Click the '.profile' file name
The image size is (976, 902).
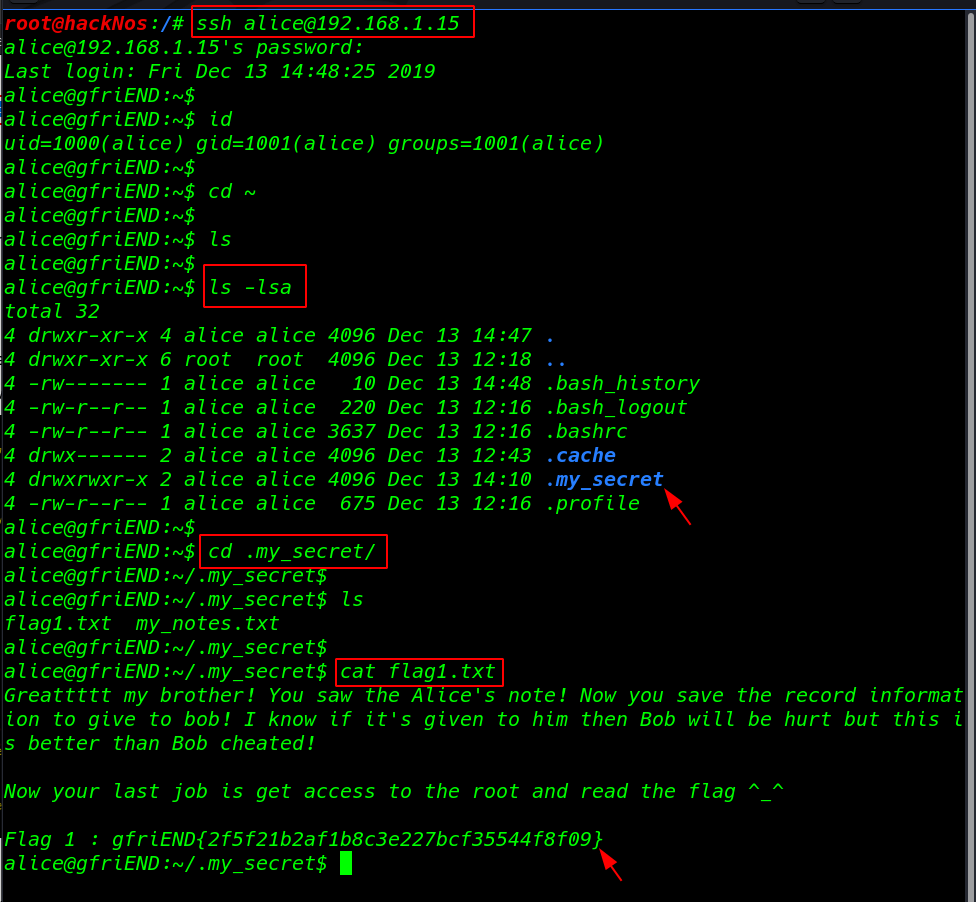[x=593, y=503]
